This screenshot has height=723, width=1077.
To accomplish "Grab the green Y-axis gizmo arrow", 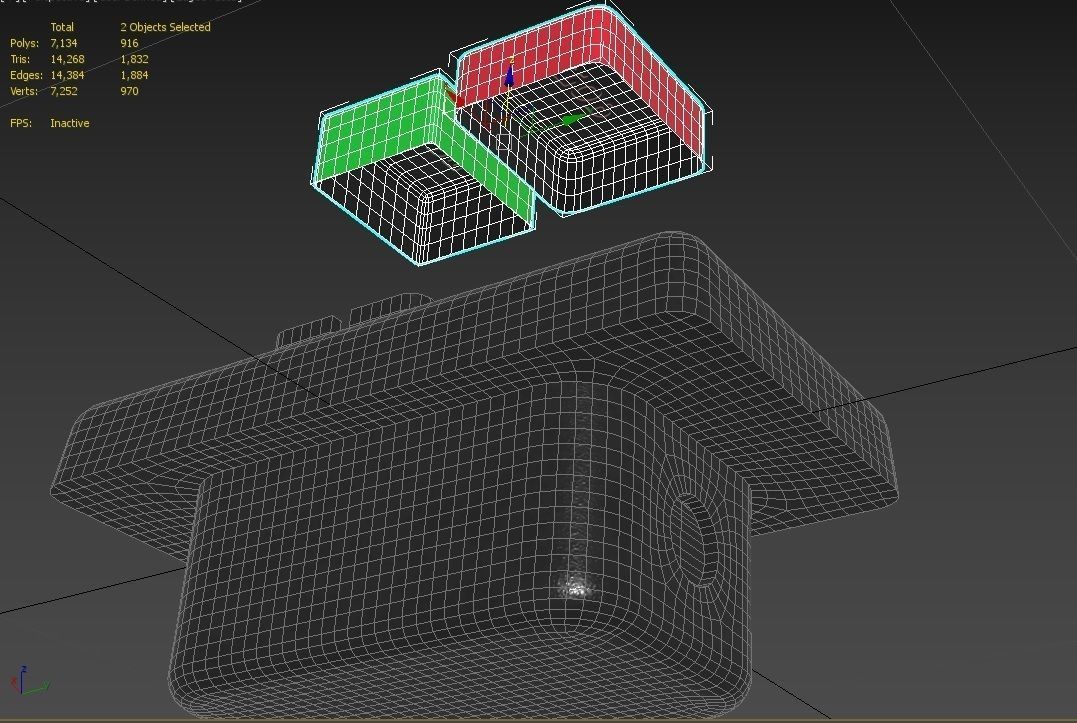I will 573,119.
